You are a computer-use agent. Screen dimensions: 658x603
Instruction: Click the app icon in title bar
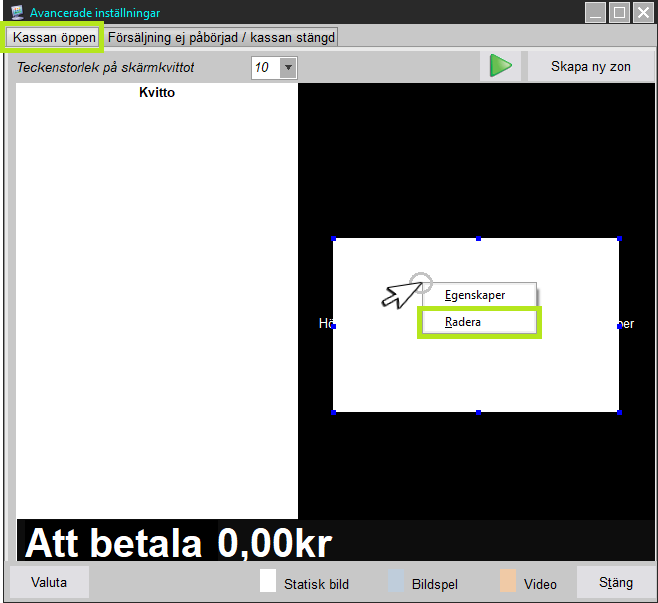click(x=16, y=13)
